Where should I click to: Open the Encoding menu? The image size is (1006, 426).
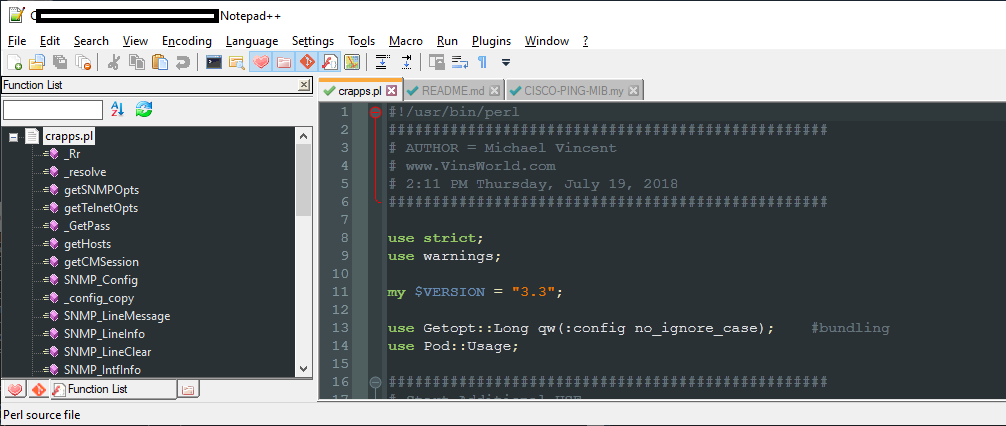coord(187,41)
